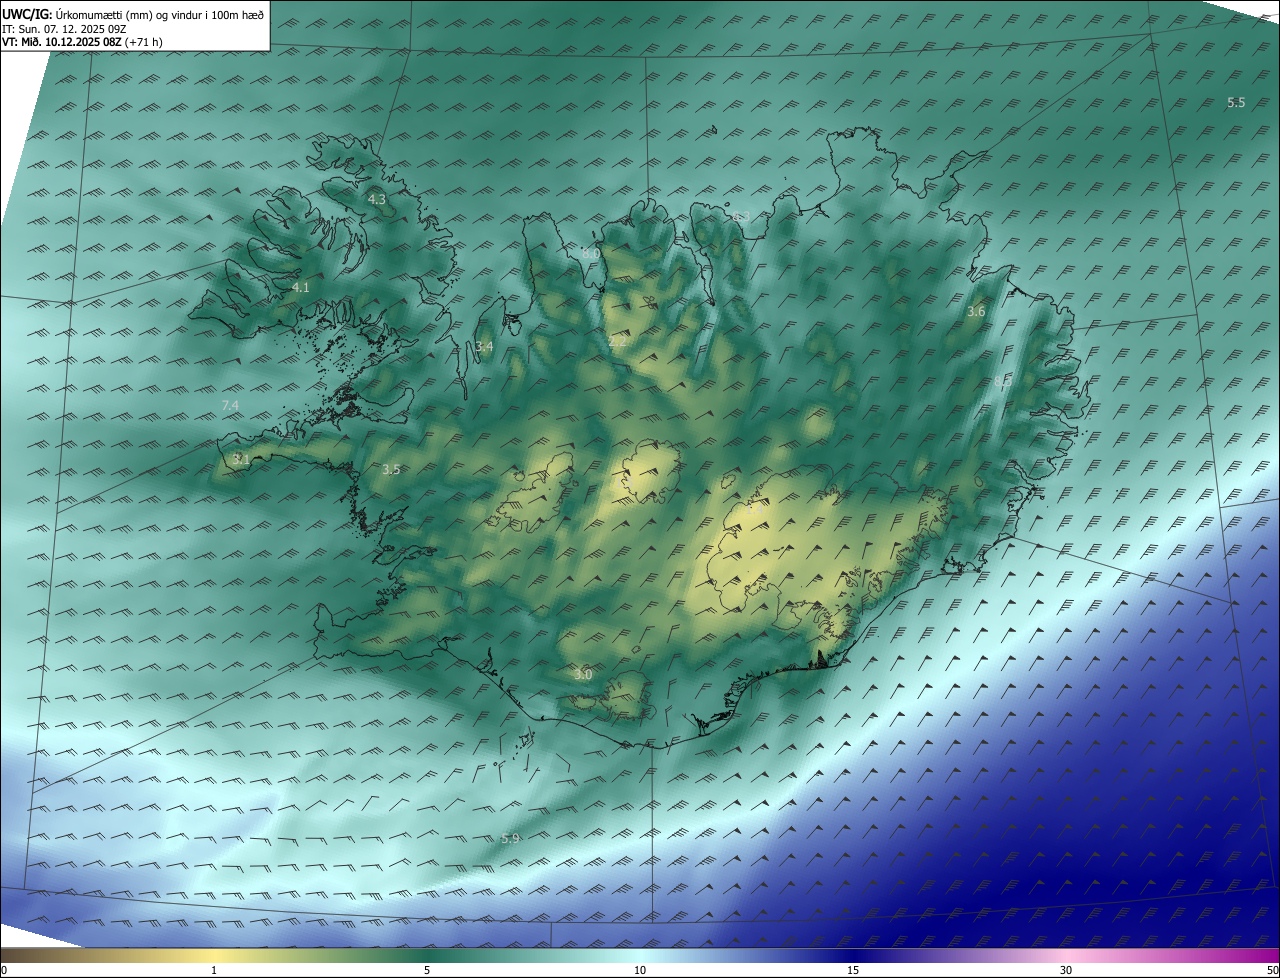Select the 3.4 value label on the map
This screenshot has height=978, width=1280.
tap(484, 347)
